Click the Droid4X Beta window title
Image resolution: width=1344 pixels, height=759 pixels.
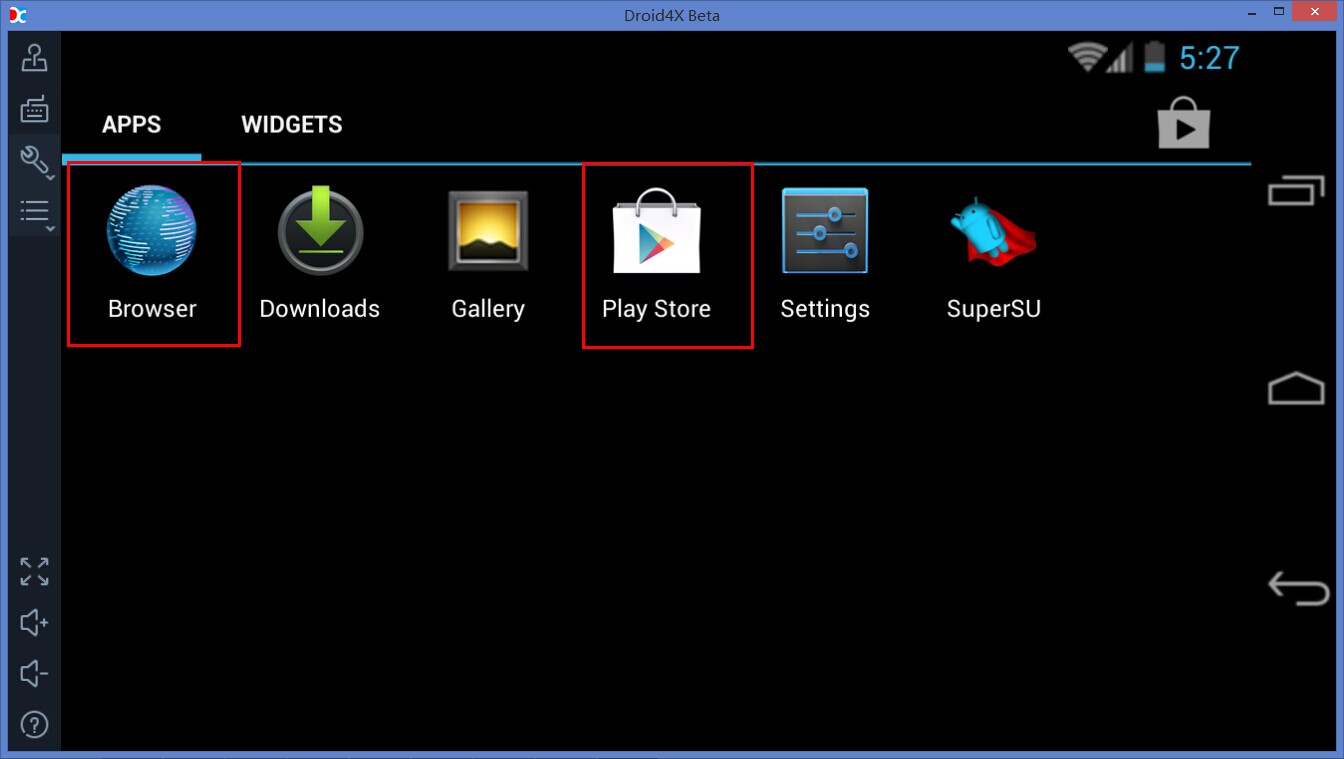point(671,15)
